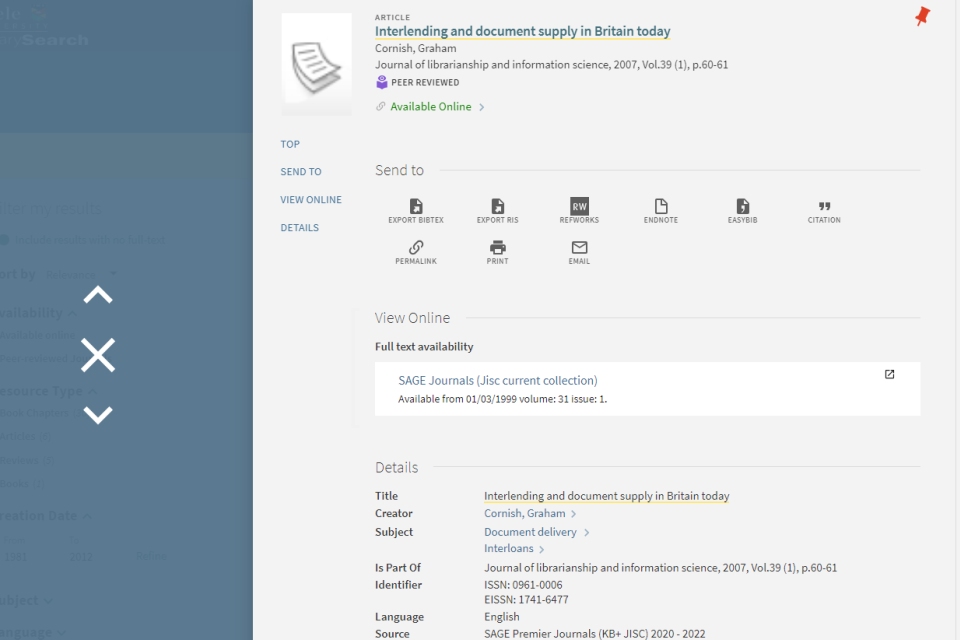The image size is (960, 640).
Task: Open SAGE Journals (Jisc current collection) link
Action: coord(497,380)
